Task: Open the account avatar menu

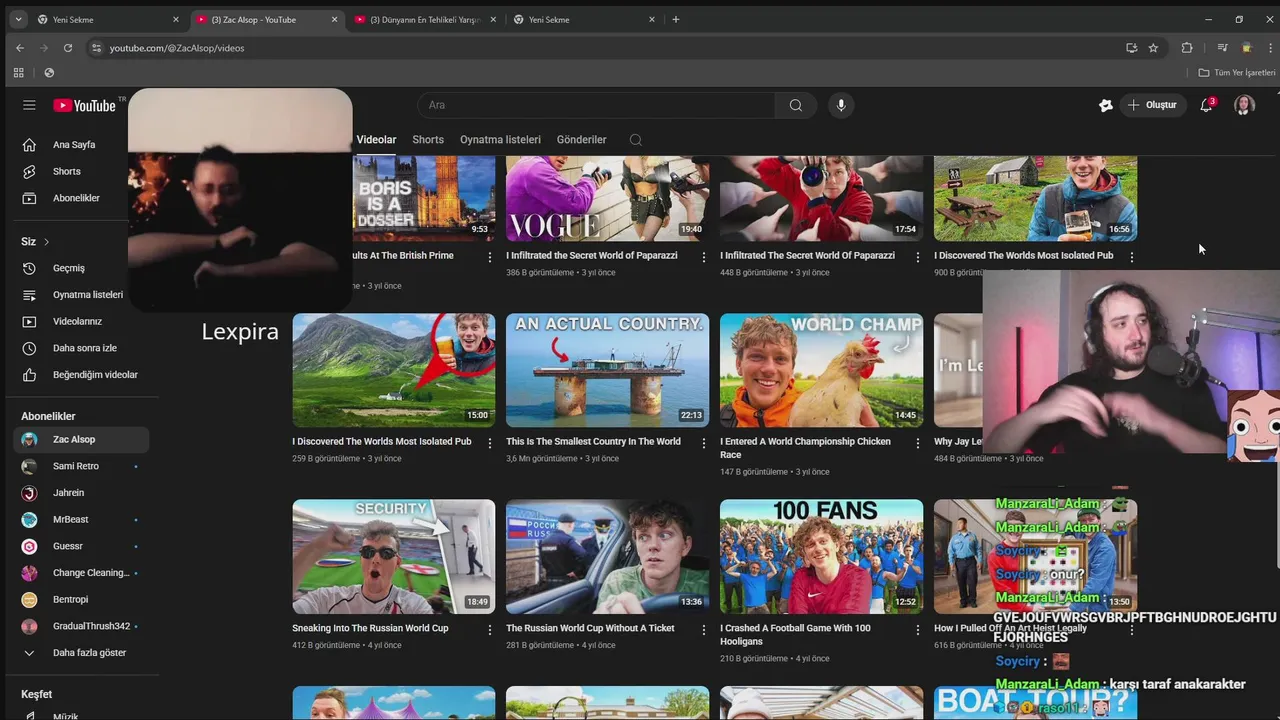Action: tap(1244, 105)
